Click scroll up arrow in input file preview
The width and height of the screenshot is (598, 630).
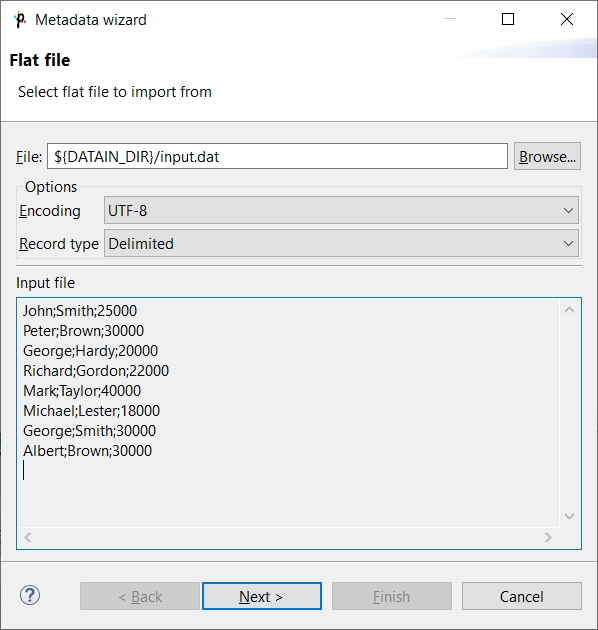coord(569,310)
